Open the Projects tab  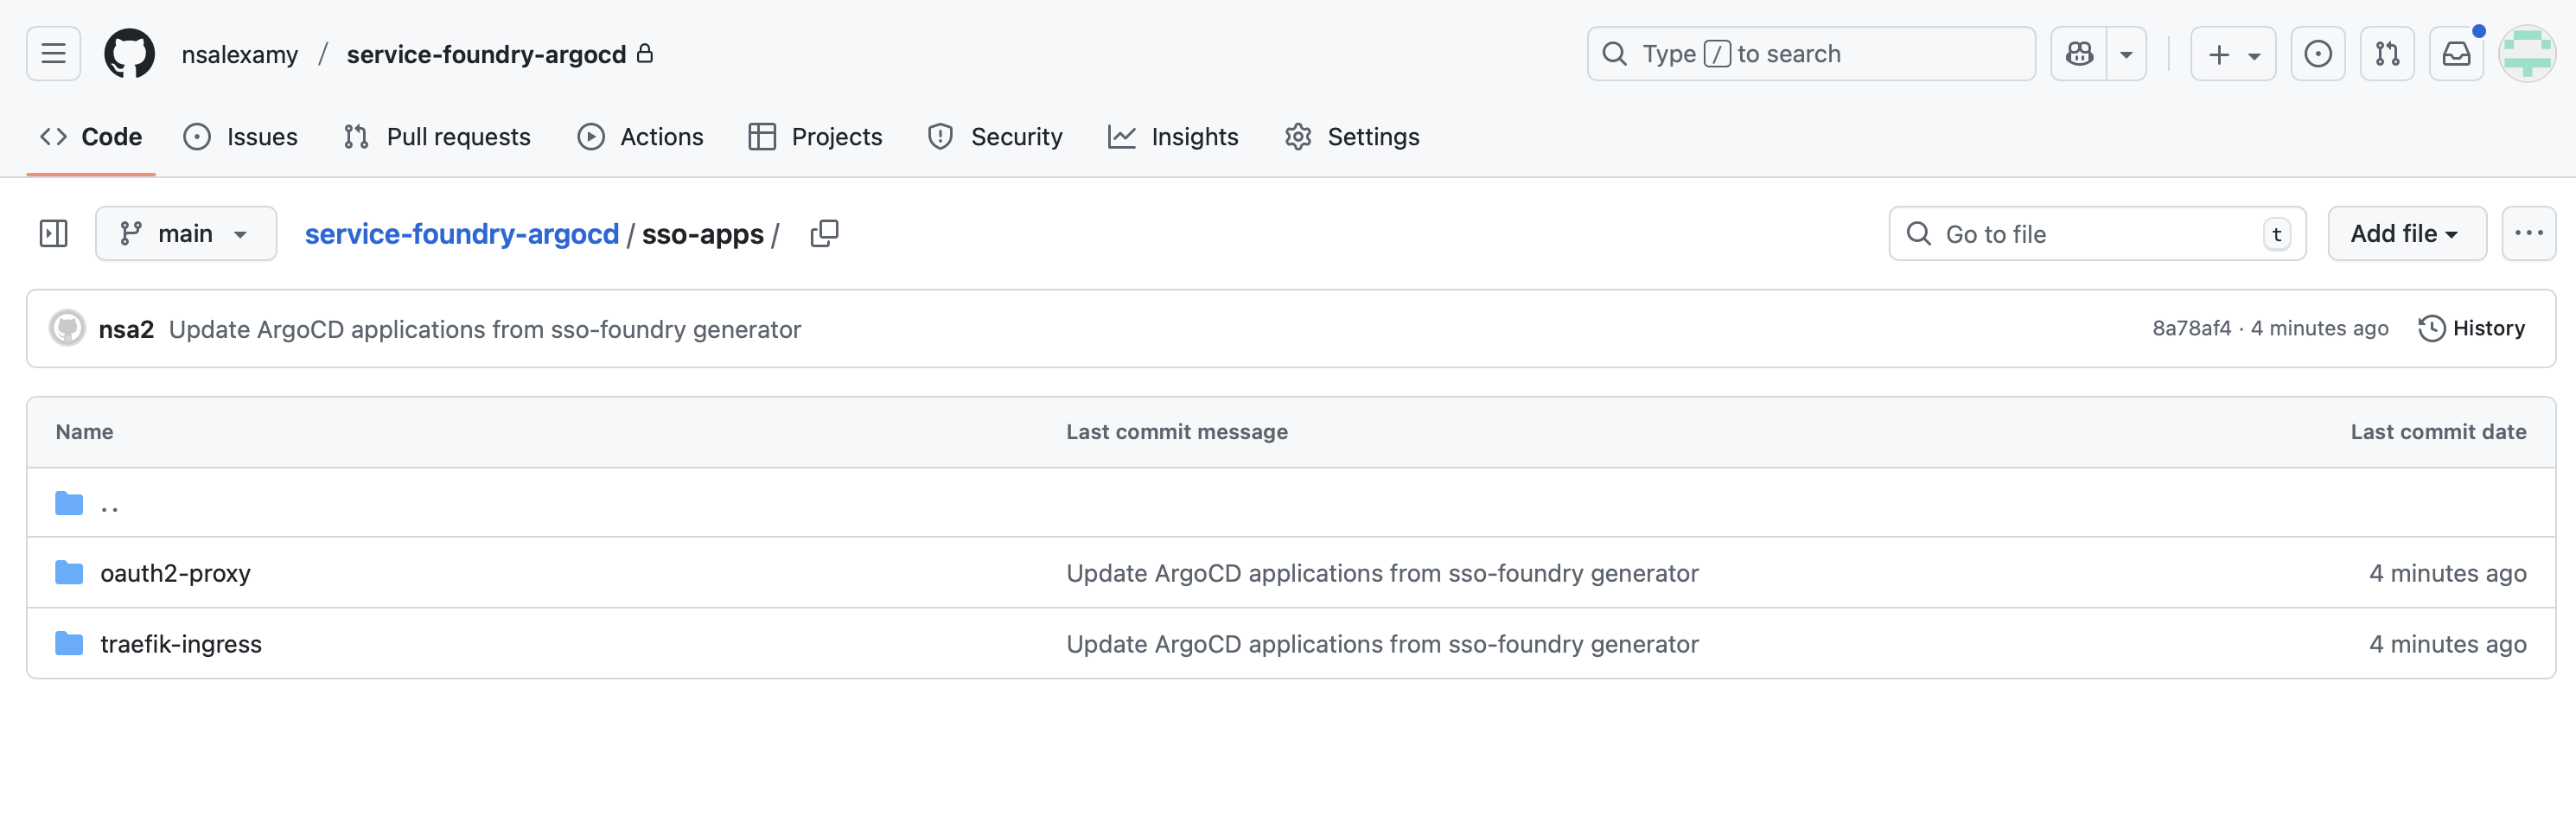816,137
